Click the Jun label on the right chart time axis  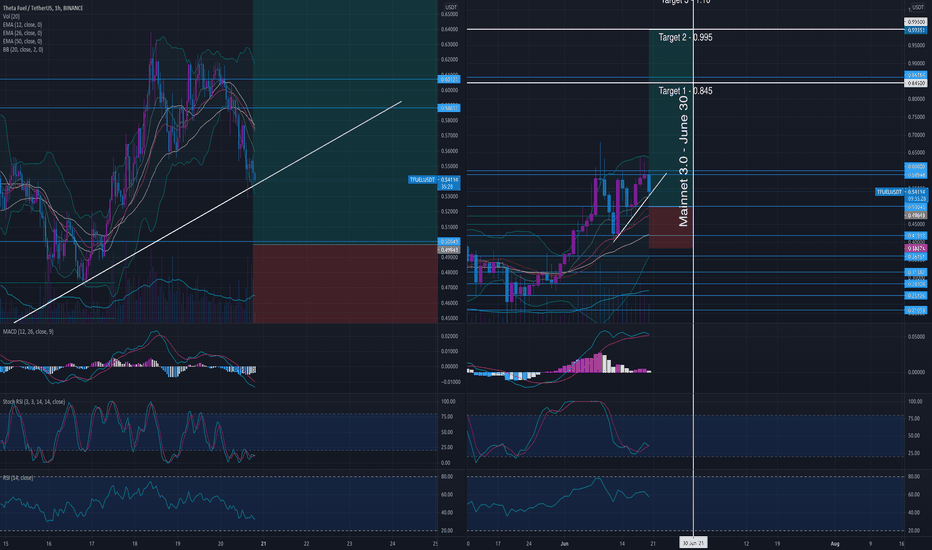coord(565,543)
